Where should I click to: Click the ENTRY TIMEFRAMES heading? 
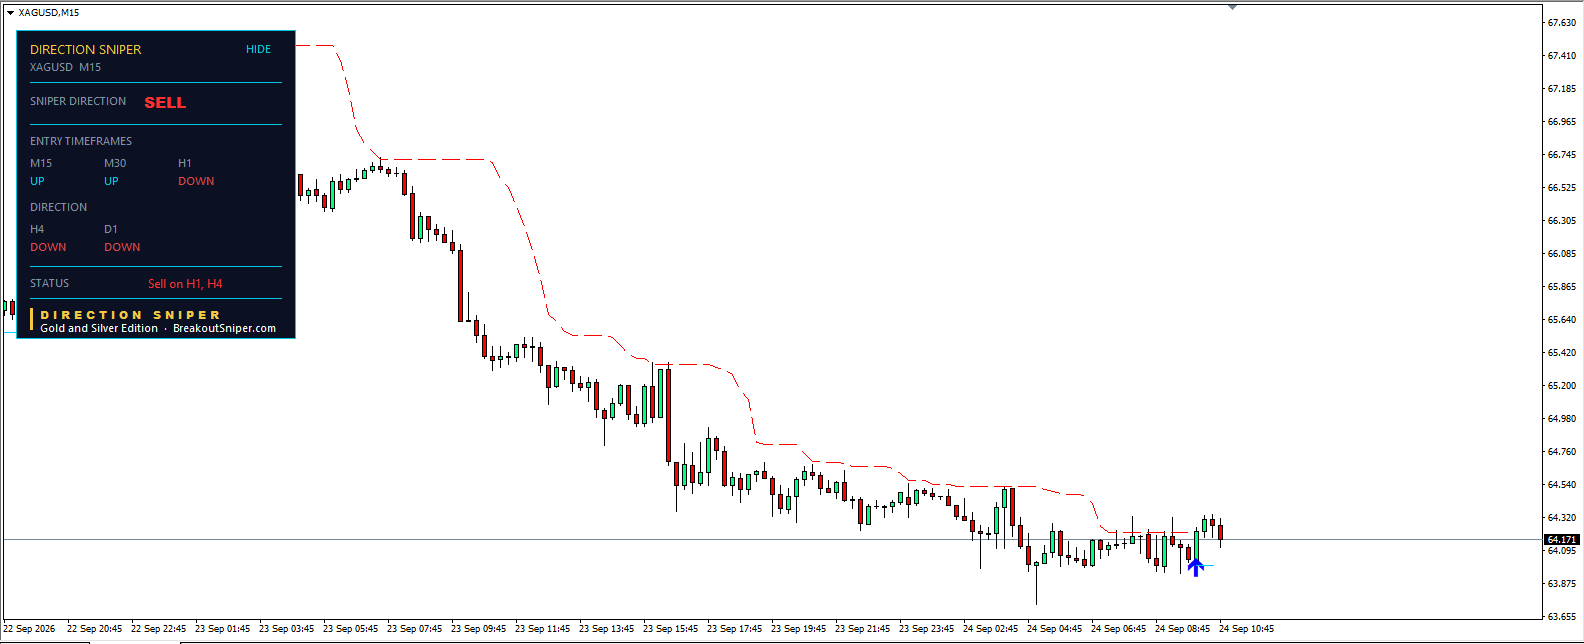[81, 141]
